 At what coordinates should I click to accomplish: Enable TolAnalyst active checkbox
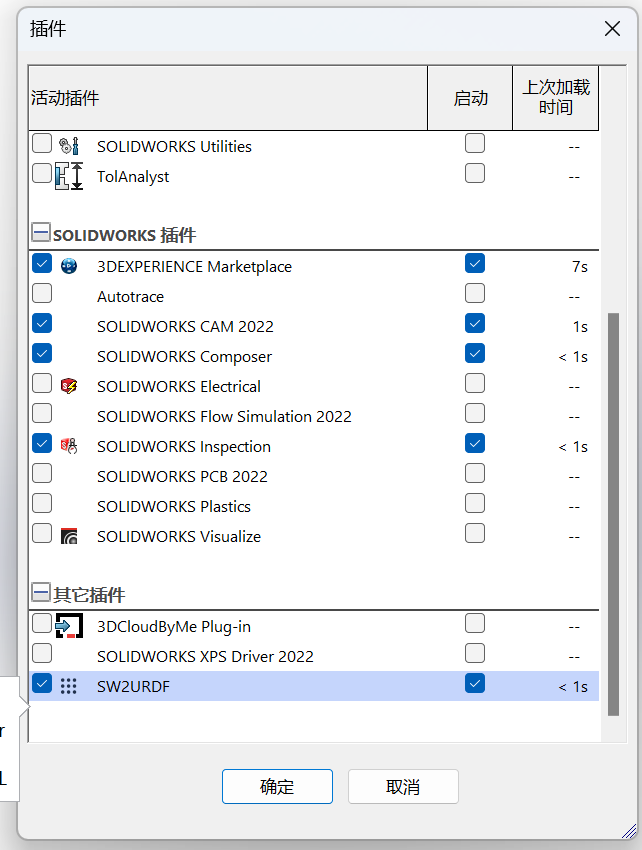tap(42, 173)
